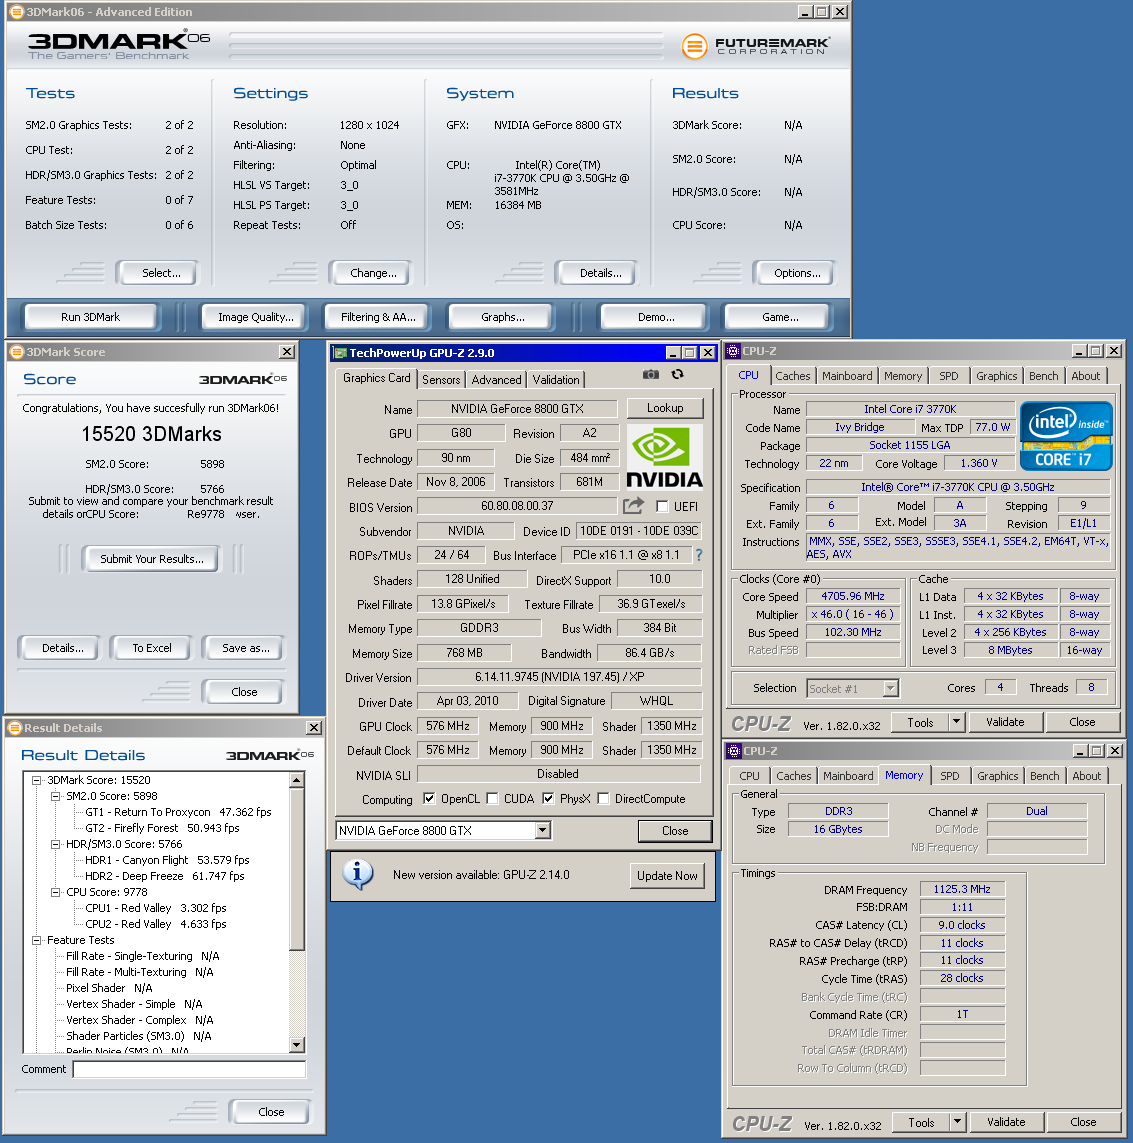Click the scroll up arrow in Result Details

pos(296,781)
